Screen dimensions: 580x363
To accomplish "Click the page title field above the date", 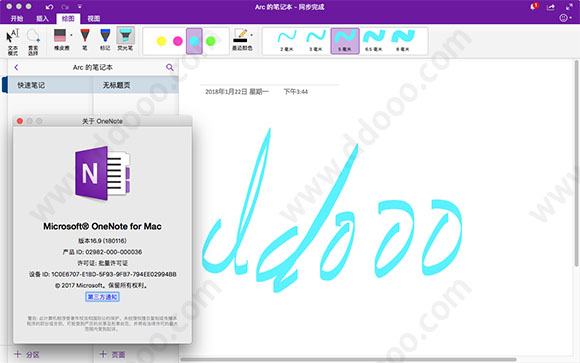I will click(x=269, y=78).
